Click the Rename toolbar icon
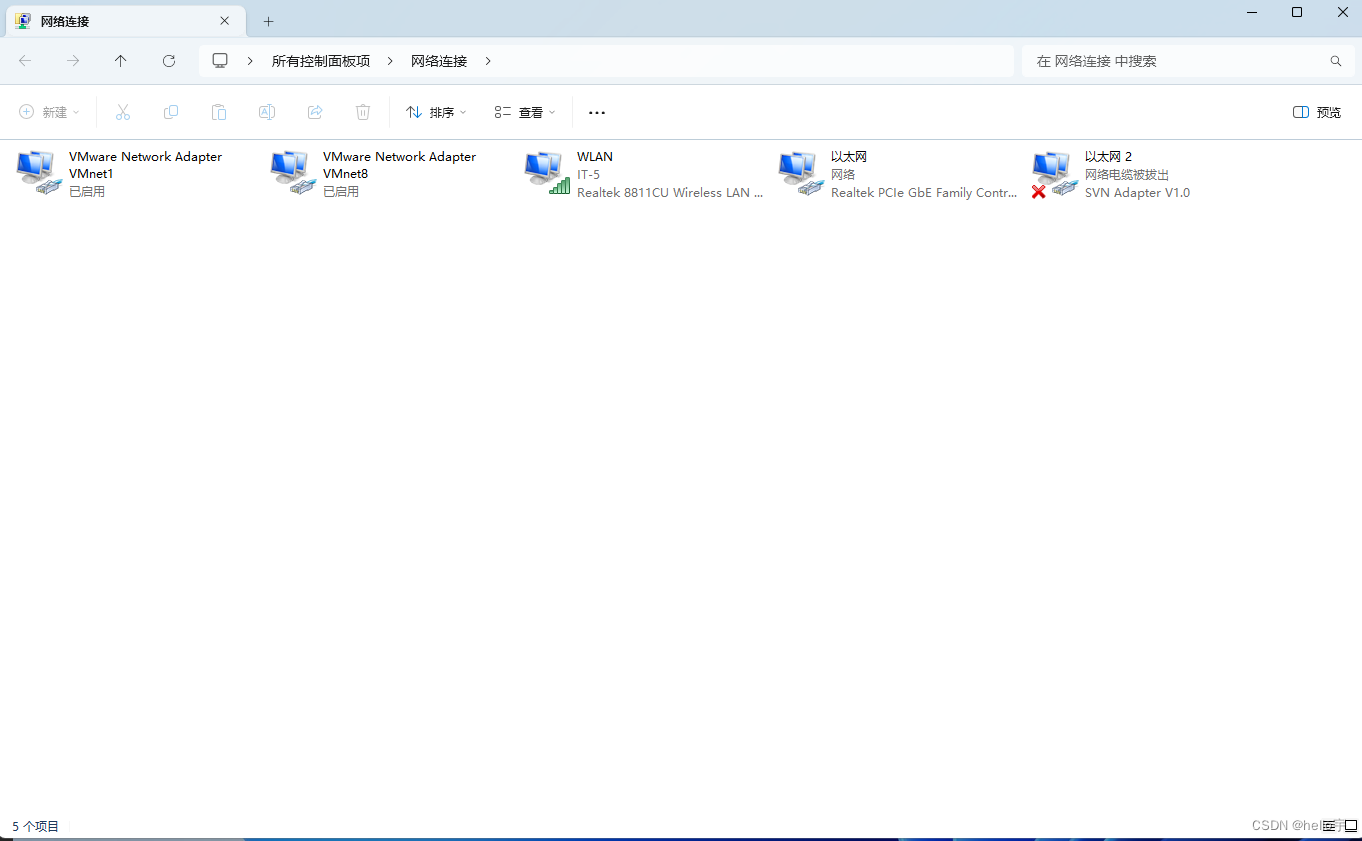 267,112
